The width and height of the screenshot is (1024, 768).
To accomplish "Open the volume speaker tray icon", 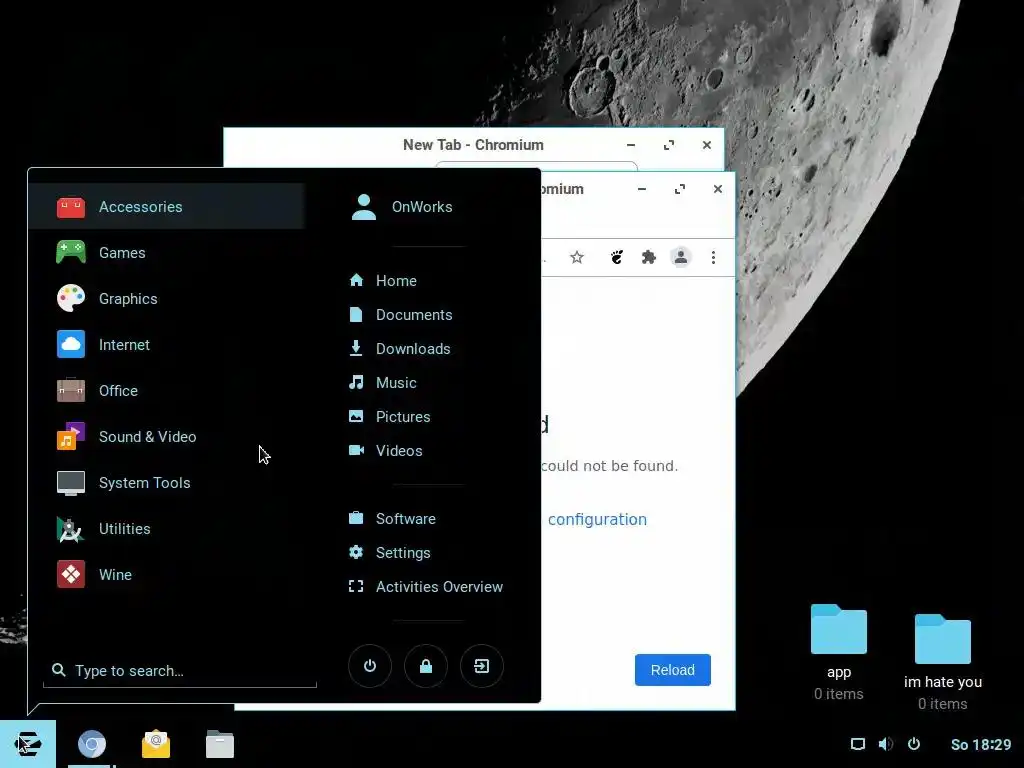I will pyautogui.click(x=886, y=744).
